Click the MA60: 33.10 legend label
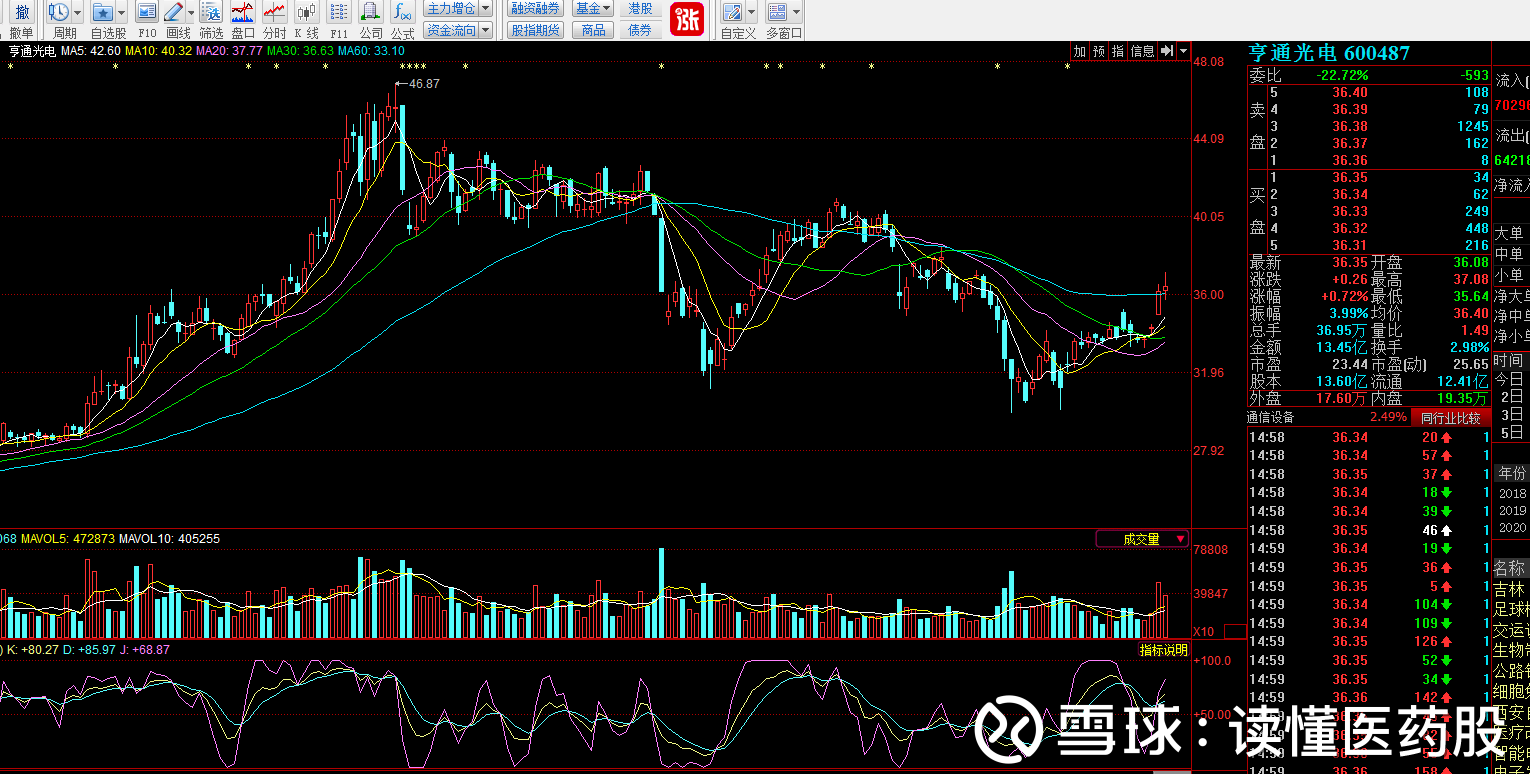Screen dimensions: 1530x774 pyautogui.click(x=371, y=51)
